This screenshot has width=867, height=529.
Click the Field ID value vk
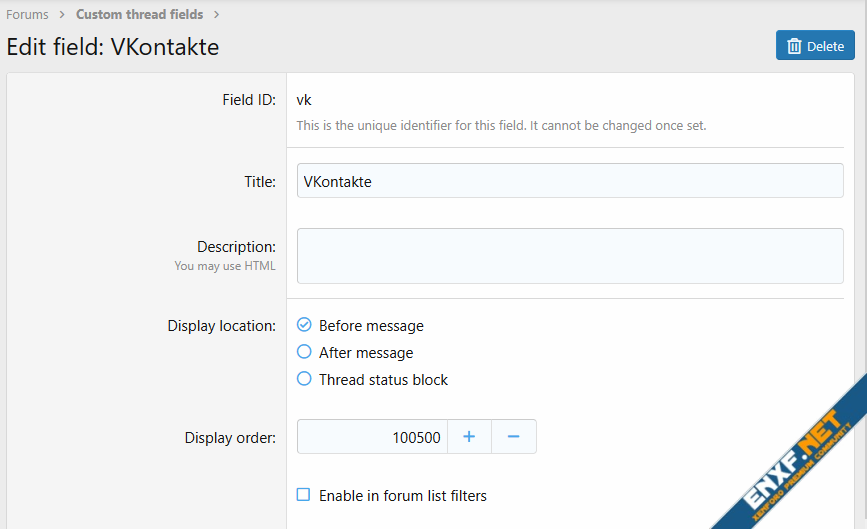(304, 100)
